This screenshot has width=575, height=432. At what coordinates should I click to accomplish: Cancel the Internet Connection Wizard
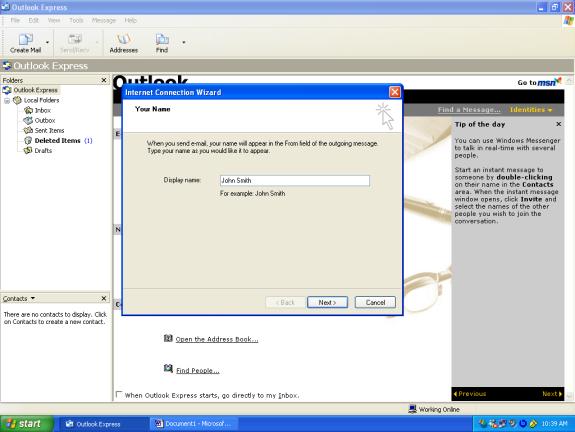coord(375,302)
